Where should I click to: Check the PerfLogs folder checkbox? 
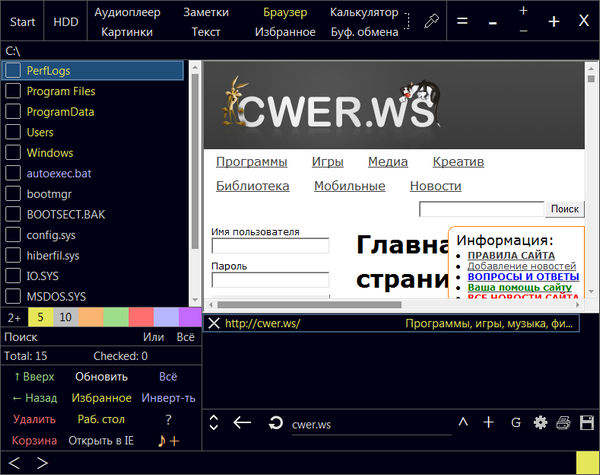(x=13, y=71)
